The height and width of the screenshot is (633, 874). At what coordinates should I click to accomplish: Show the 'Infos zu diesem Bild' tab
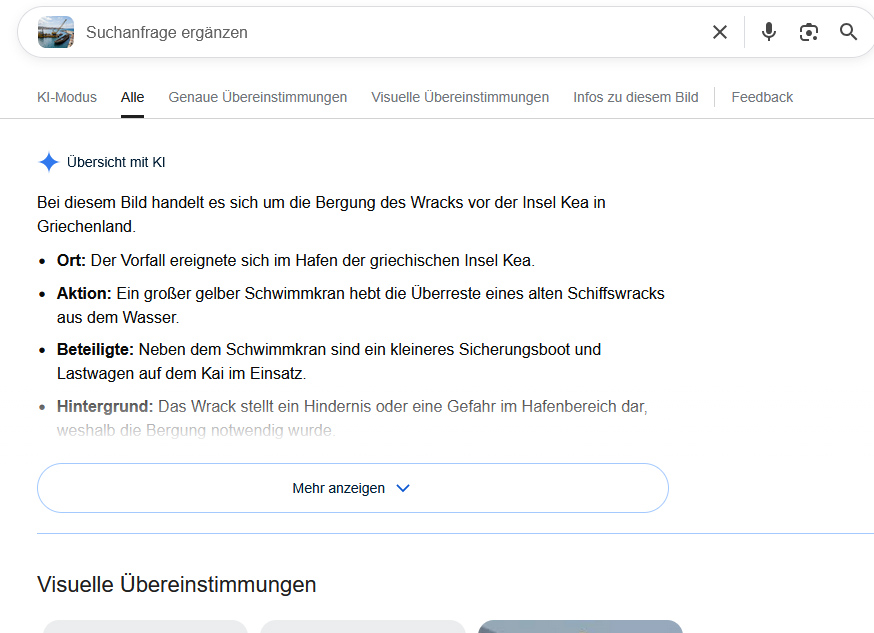635,97
